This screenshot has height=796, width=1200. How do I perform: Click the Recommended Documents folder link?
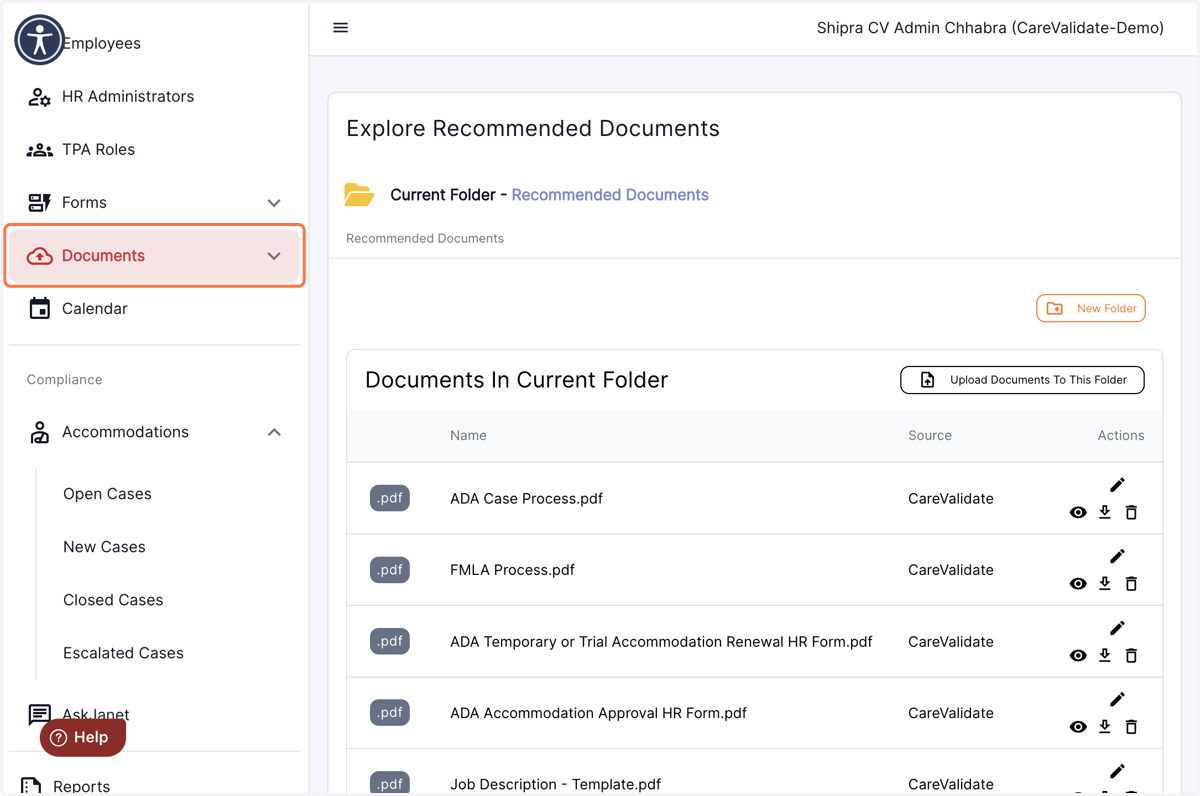[x=610, y=195]
